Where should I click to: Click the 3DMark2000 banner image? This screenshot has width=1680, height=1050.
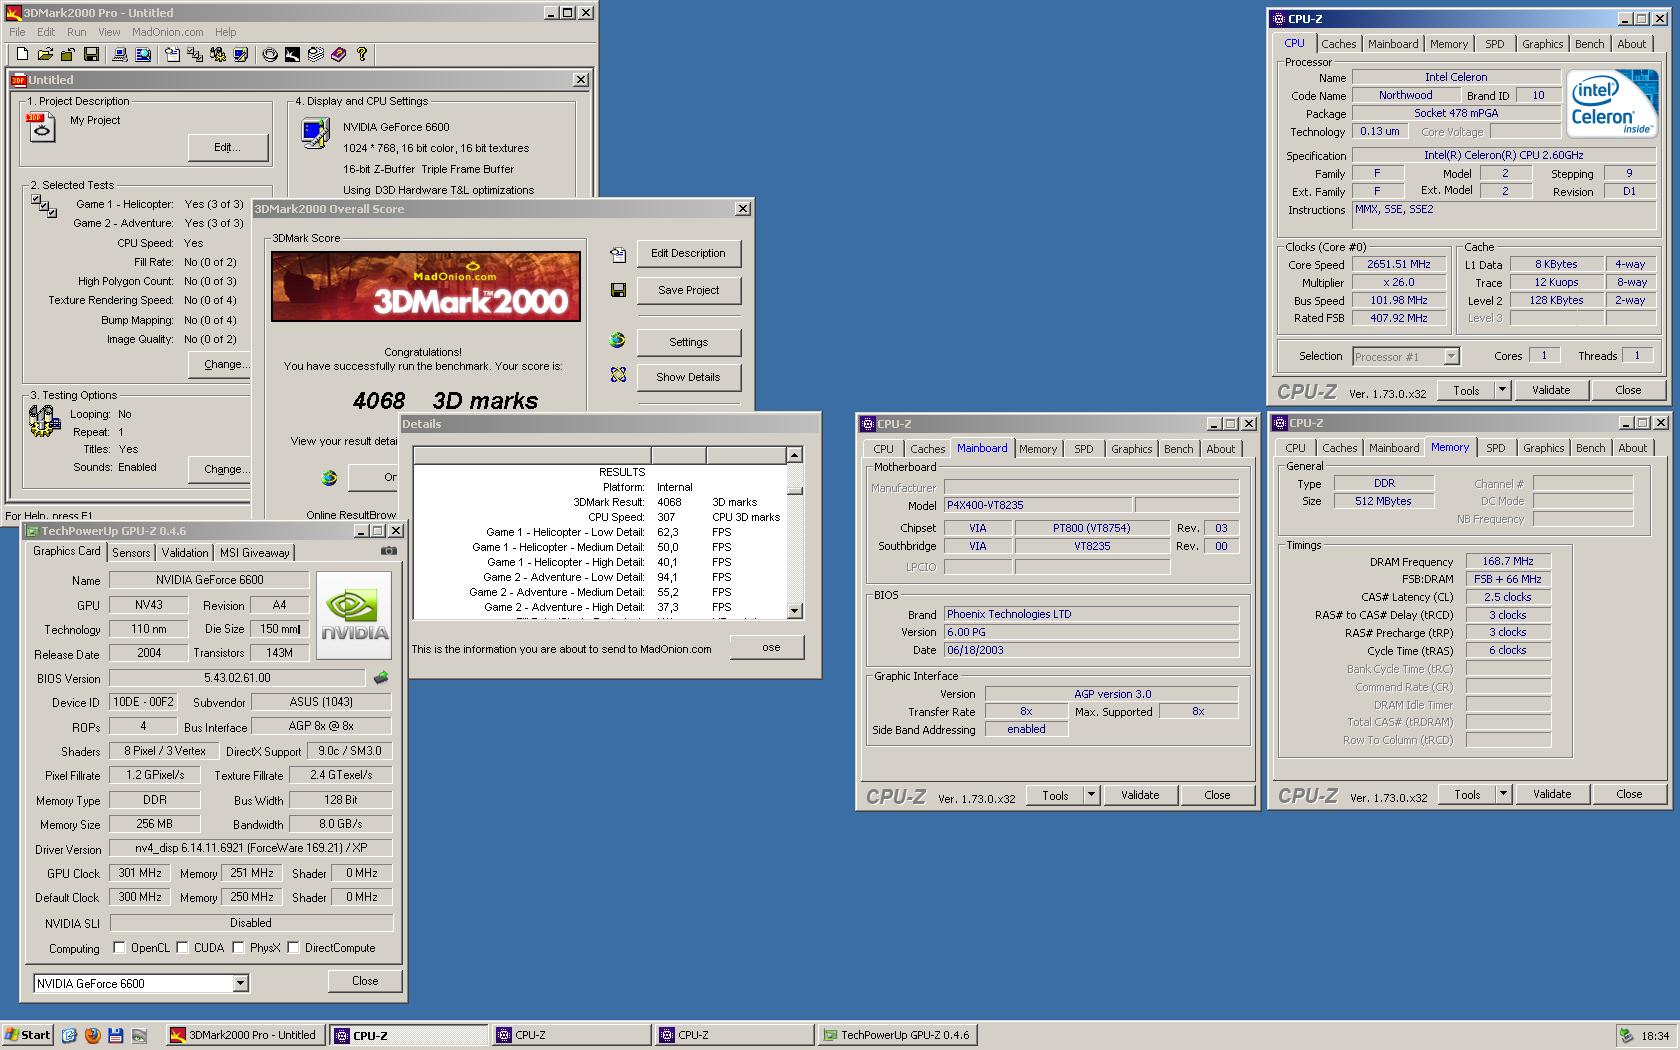pos(426,286)
